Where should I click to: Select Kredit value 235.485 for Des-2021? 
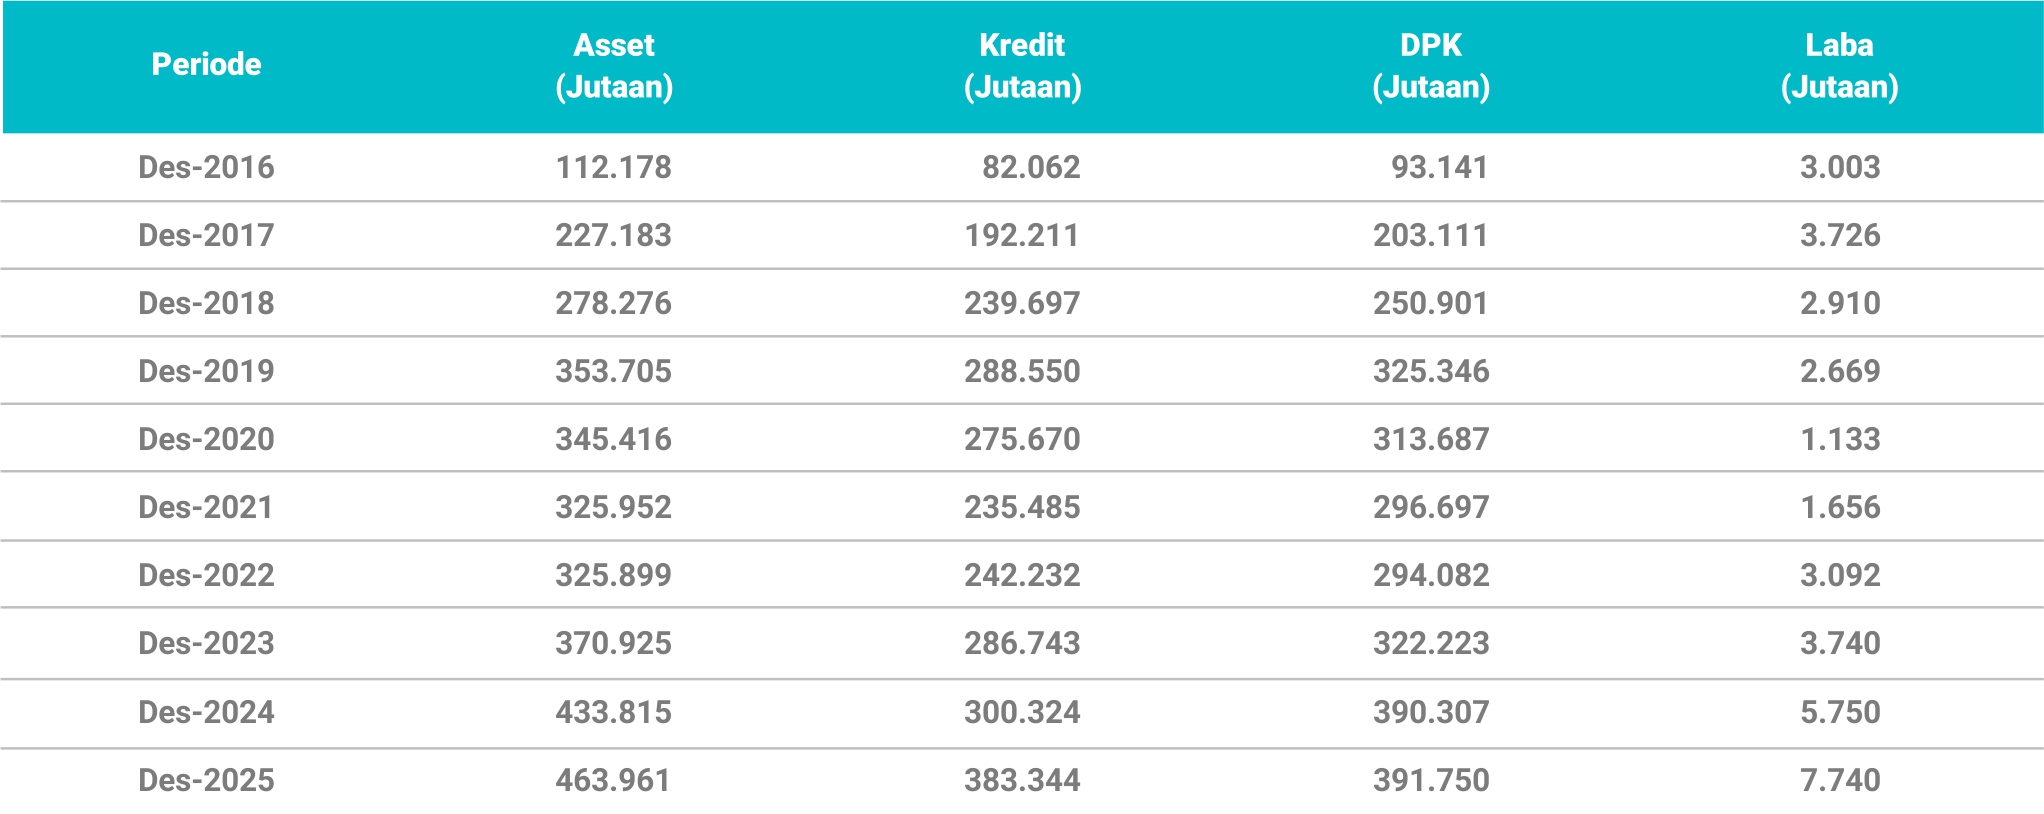[1022, 507]
